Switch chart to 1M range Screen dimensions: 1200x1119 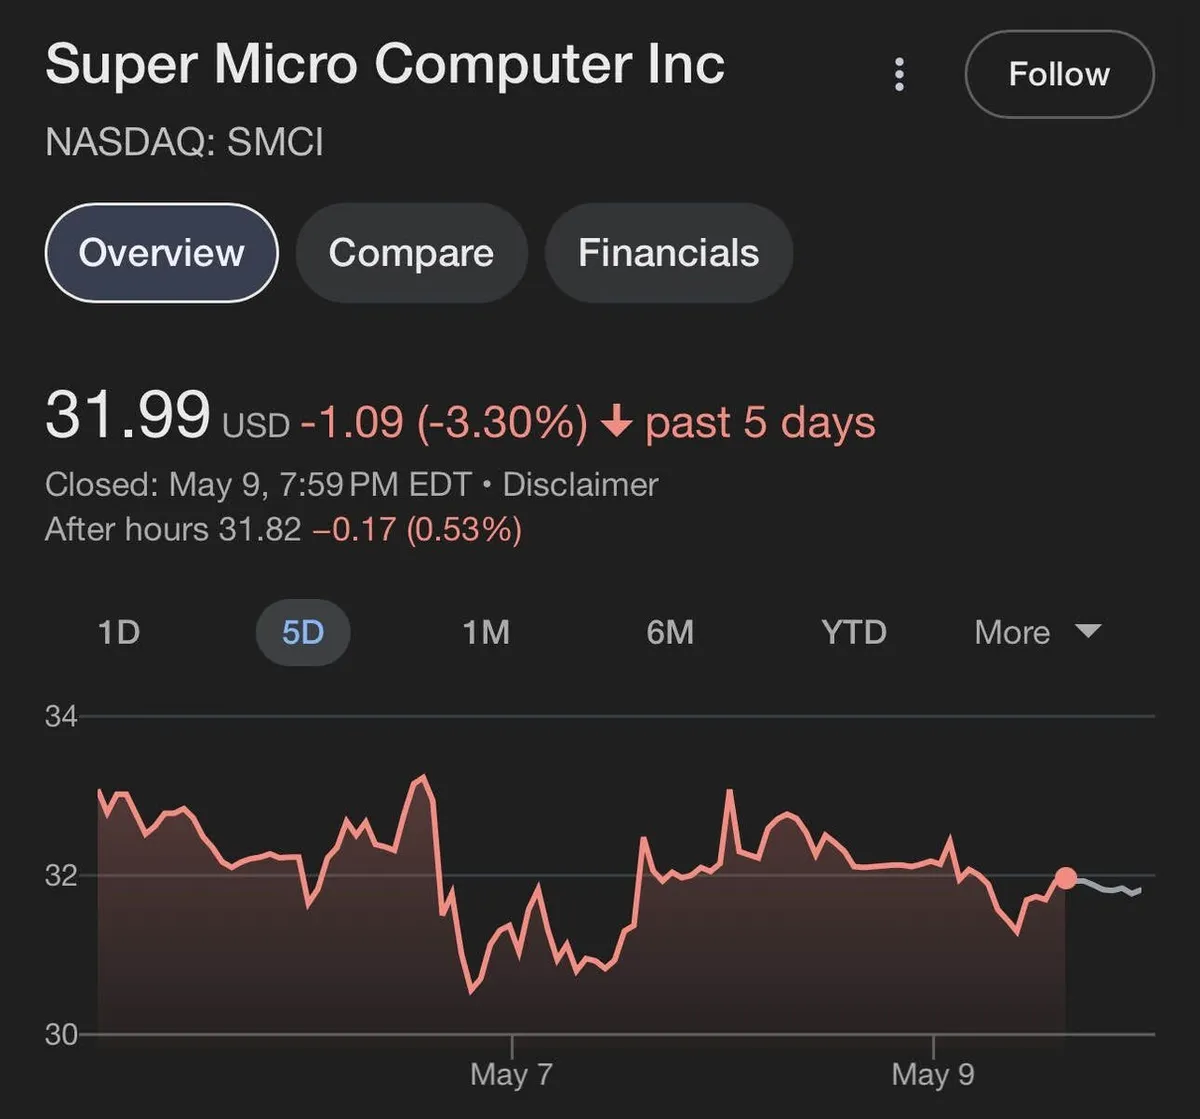point(486,633)
